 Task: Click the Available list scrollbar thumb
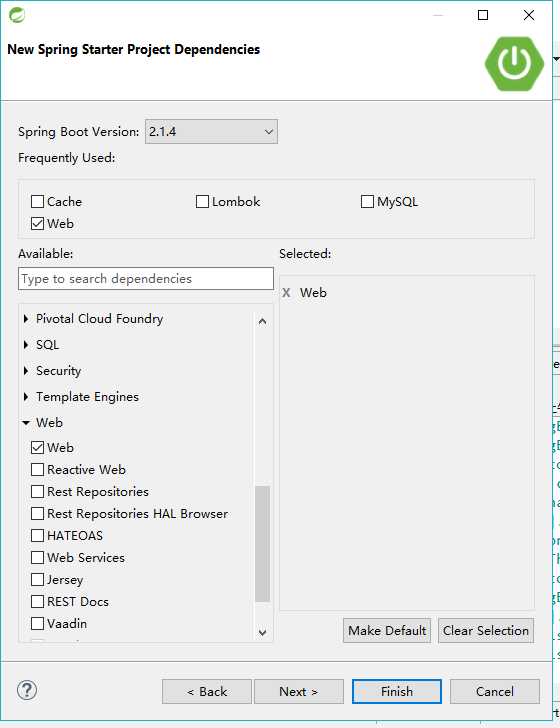point(262,544)
